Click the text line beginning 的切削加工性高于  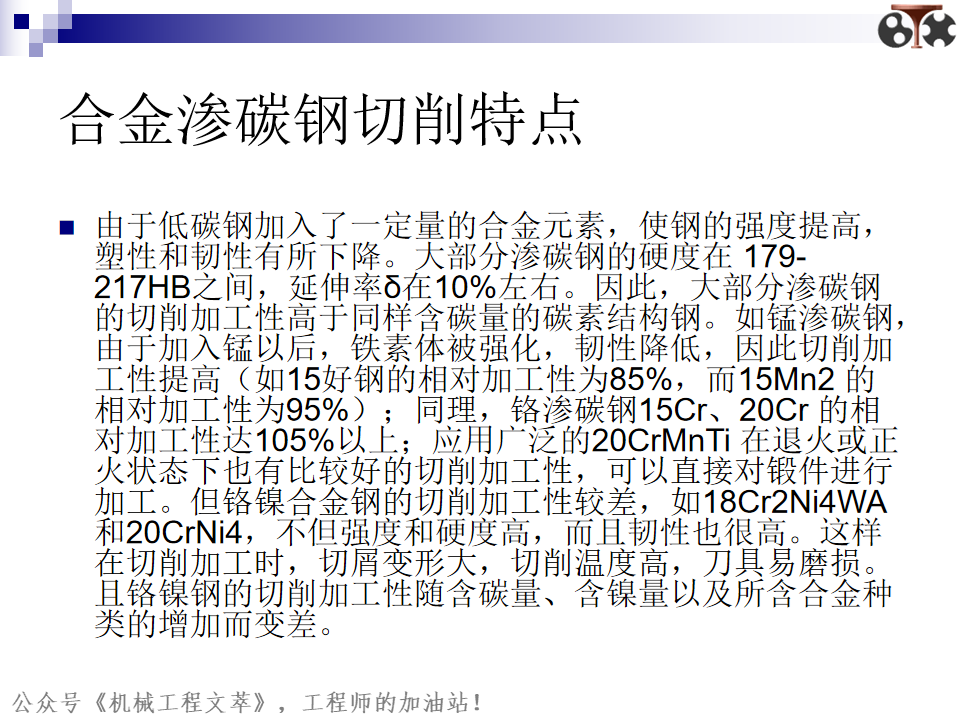coord(501,318)
